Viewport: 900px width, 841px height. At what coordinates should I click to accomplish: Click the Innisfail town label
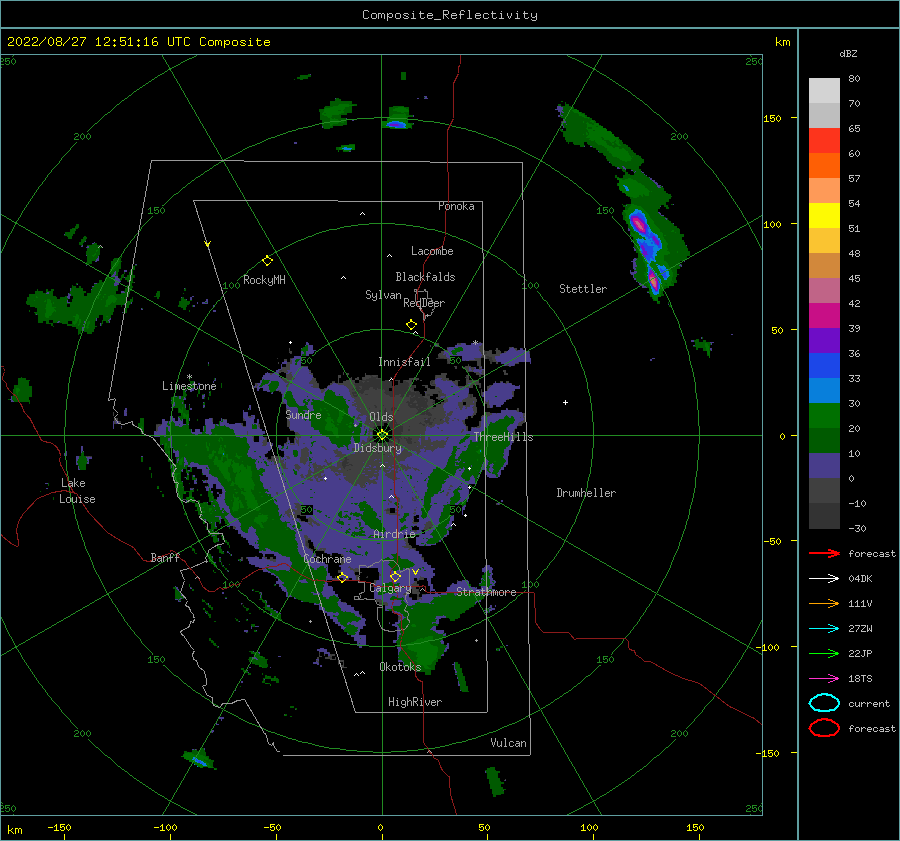tap(404, 362)
